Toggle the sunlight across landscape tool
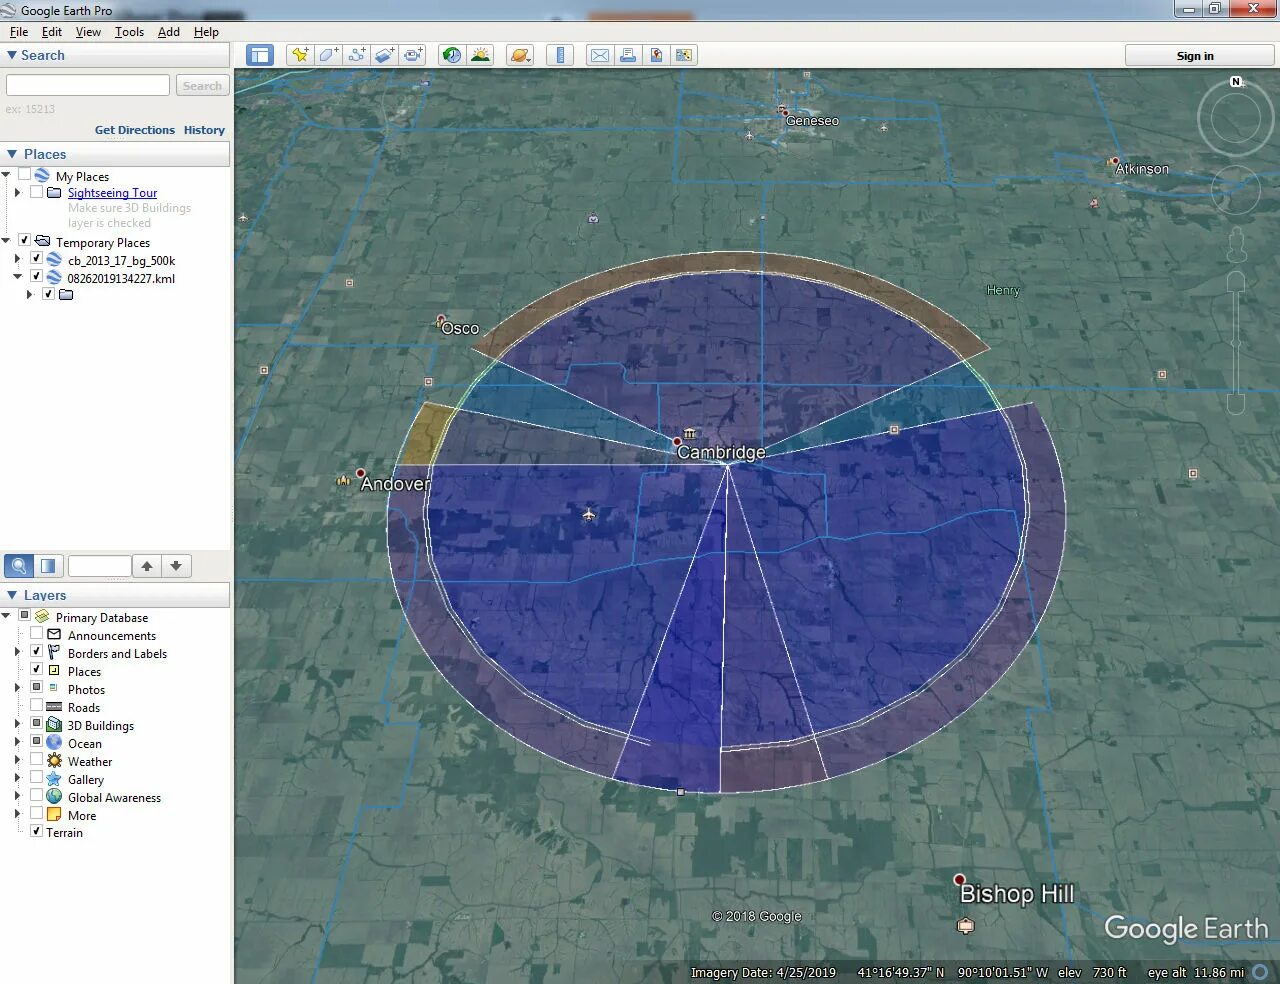Viewport: 1280px width, 984px height. (x=480, y=55)
